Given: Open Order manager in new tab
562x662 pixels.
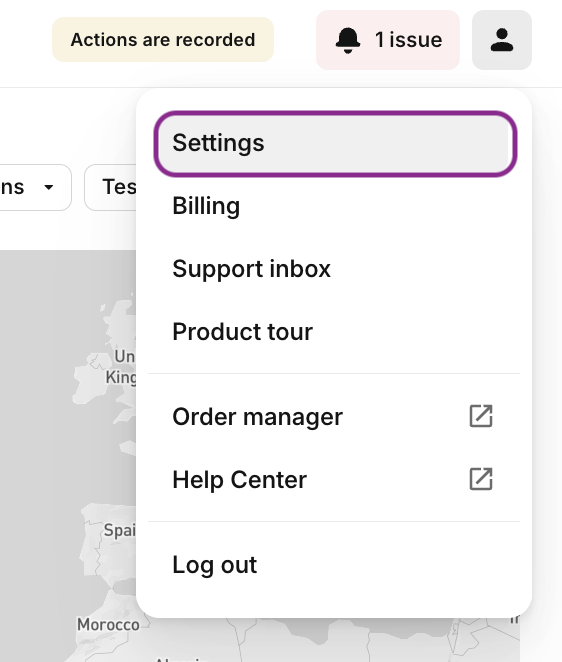Looking at the screenshot, I should click(x=335, y=417).
